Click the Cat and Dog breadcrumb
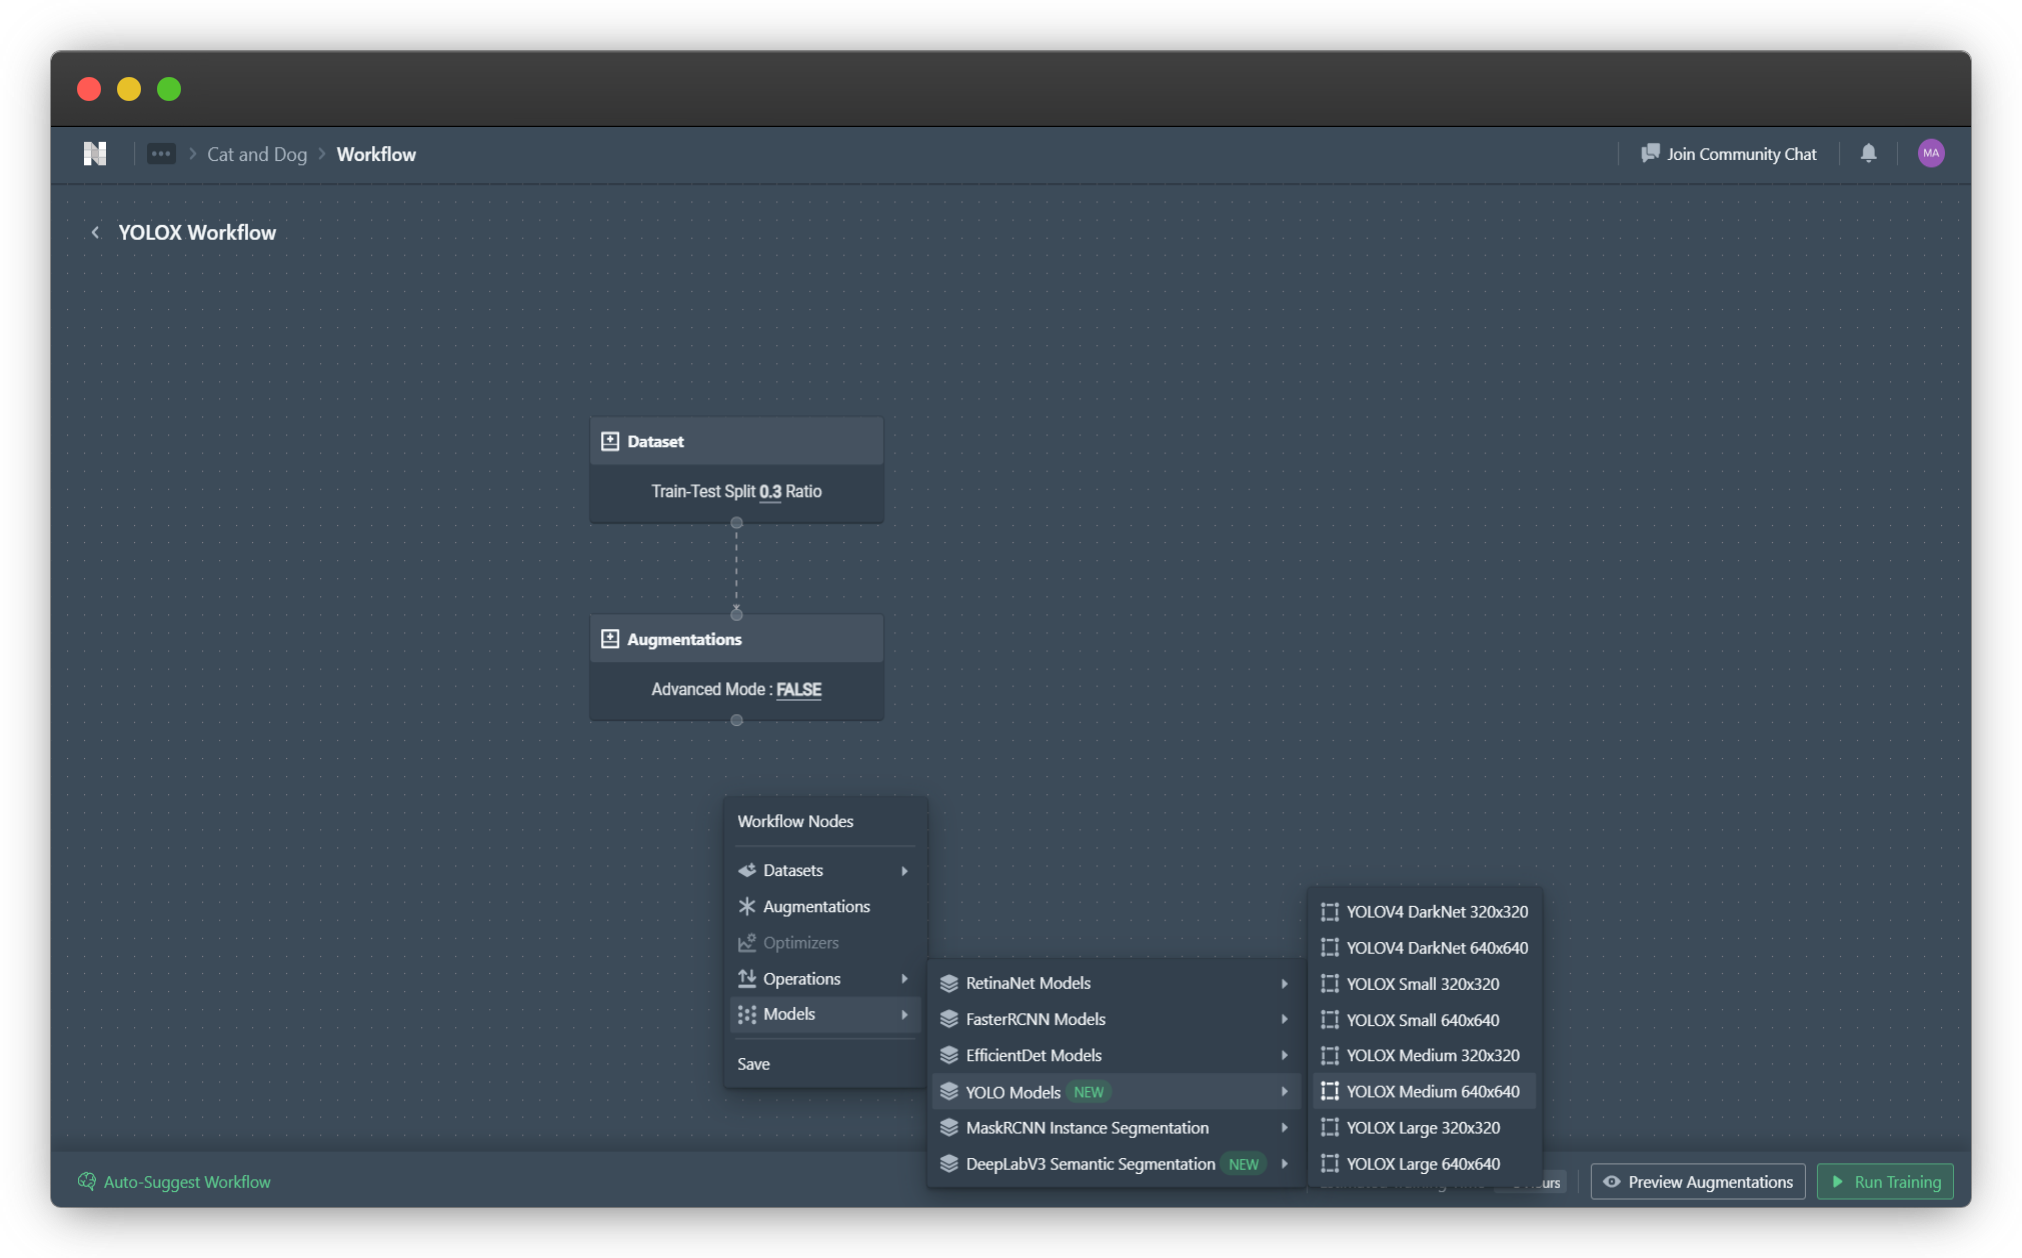The width and height of the screenshot is (2022, 1258). pyautogui.click(x=256, y=154)
